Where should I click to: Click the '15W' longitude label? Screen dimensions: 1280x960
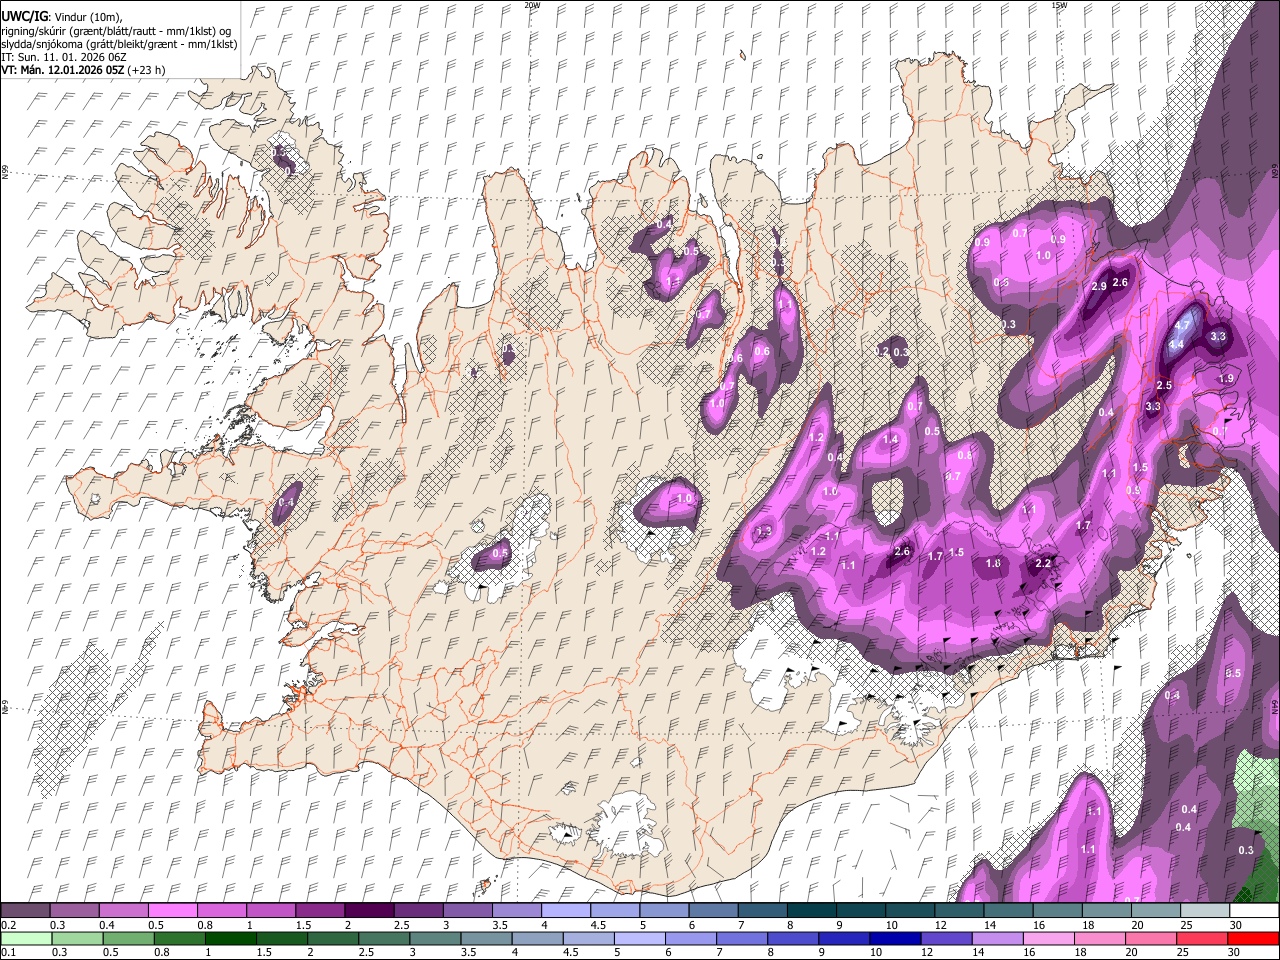click(1059, 5)
